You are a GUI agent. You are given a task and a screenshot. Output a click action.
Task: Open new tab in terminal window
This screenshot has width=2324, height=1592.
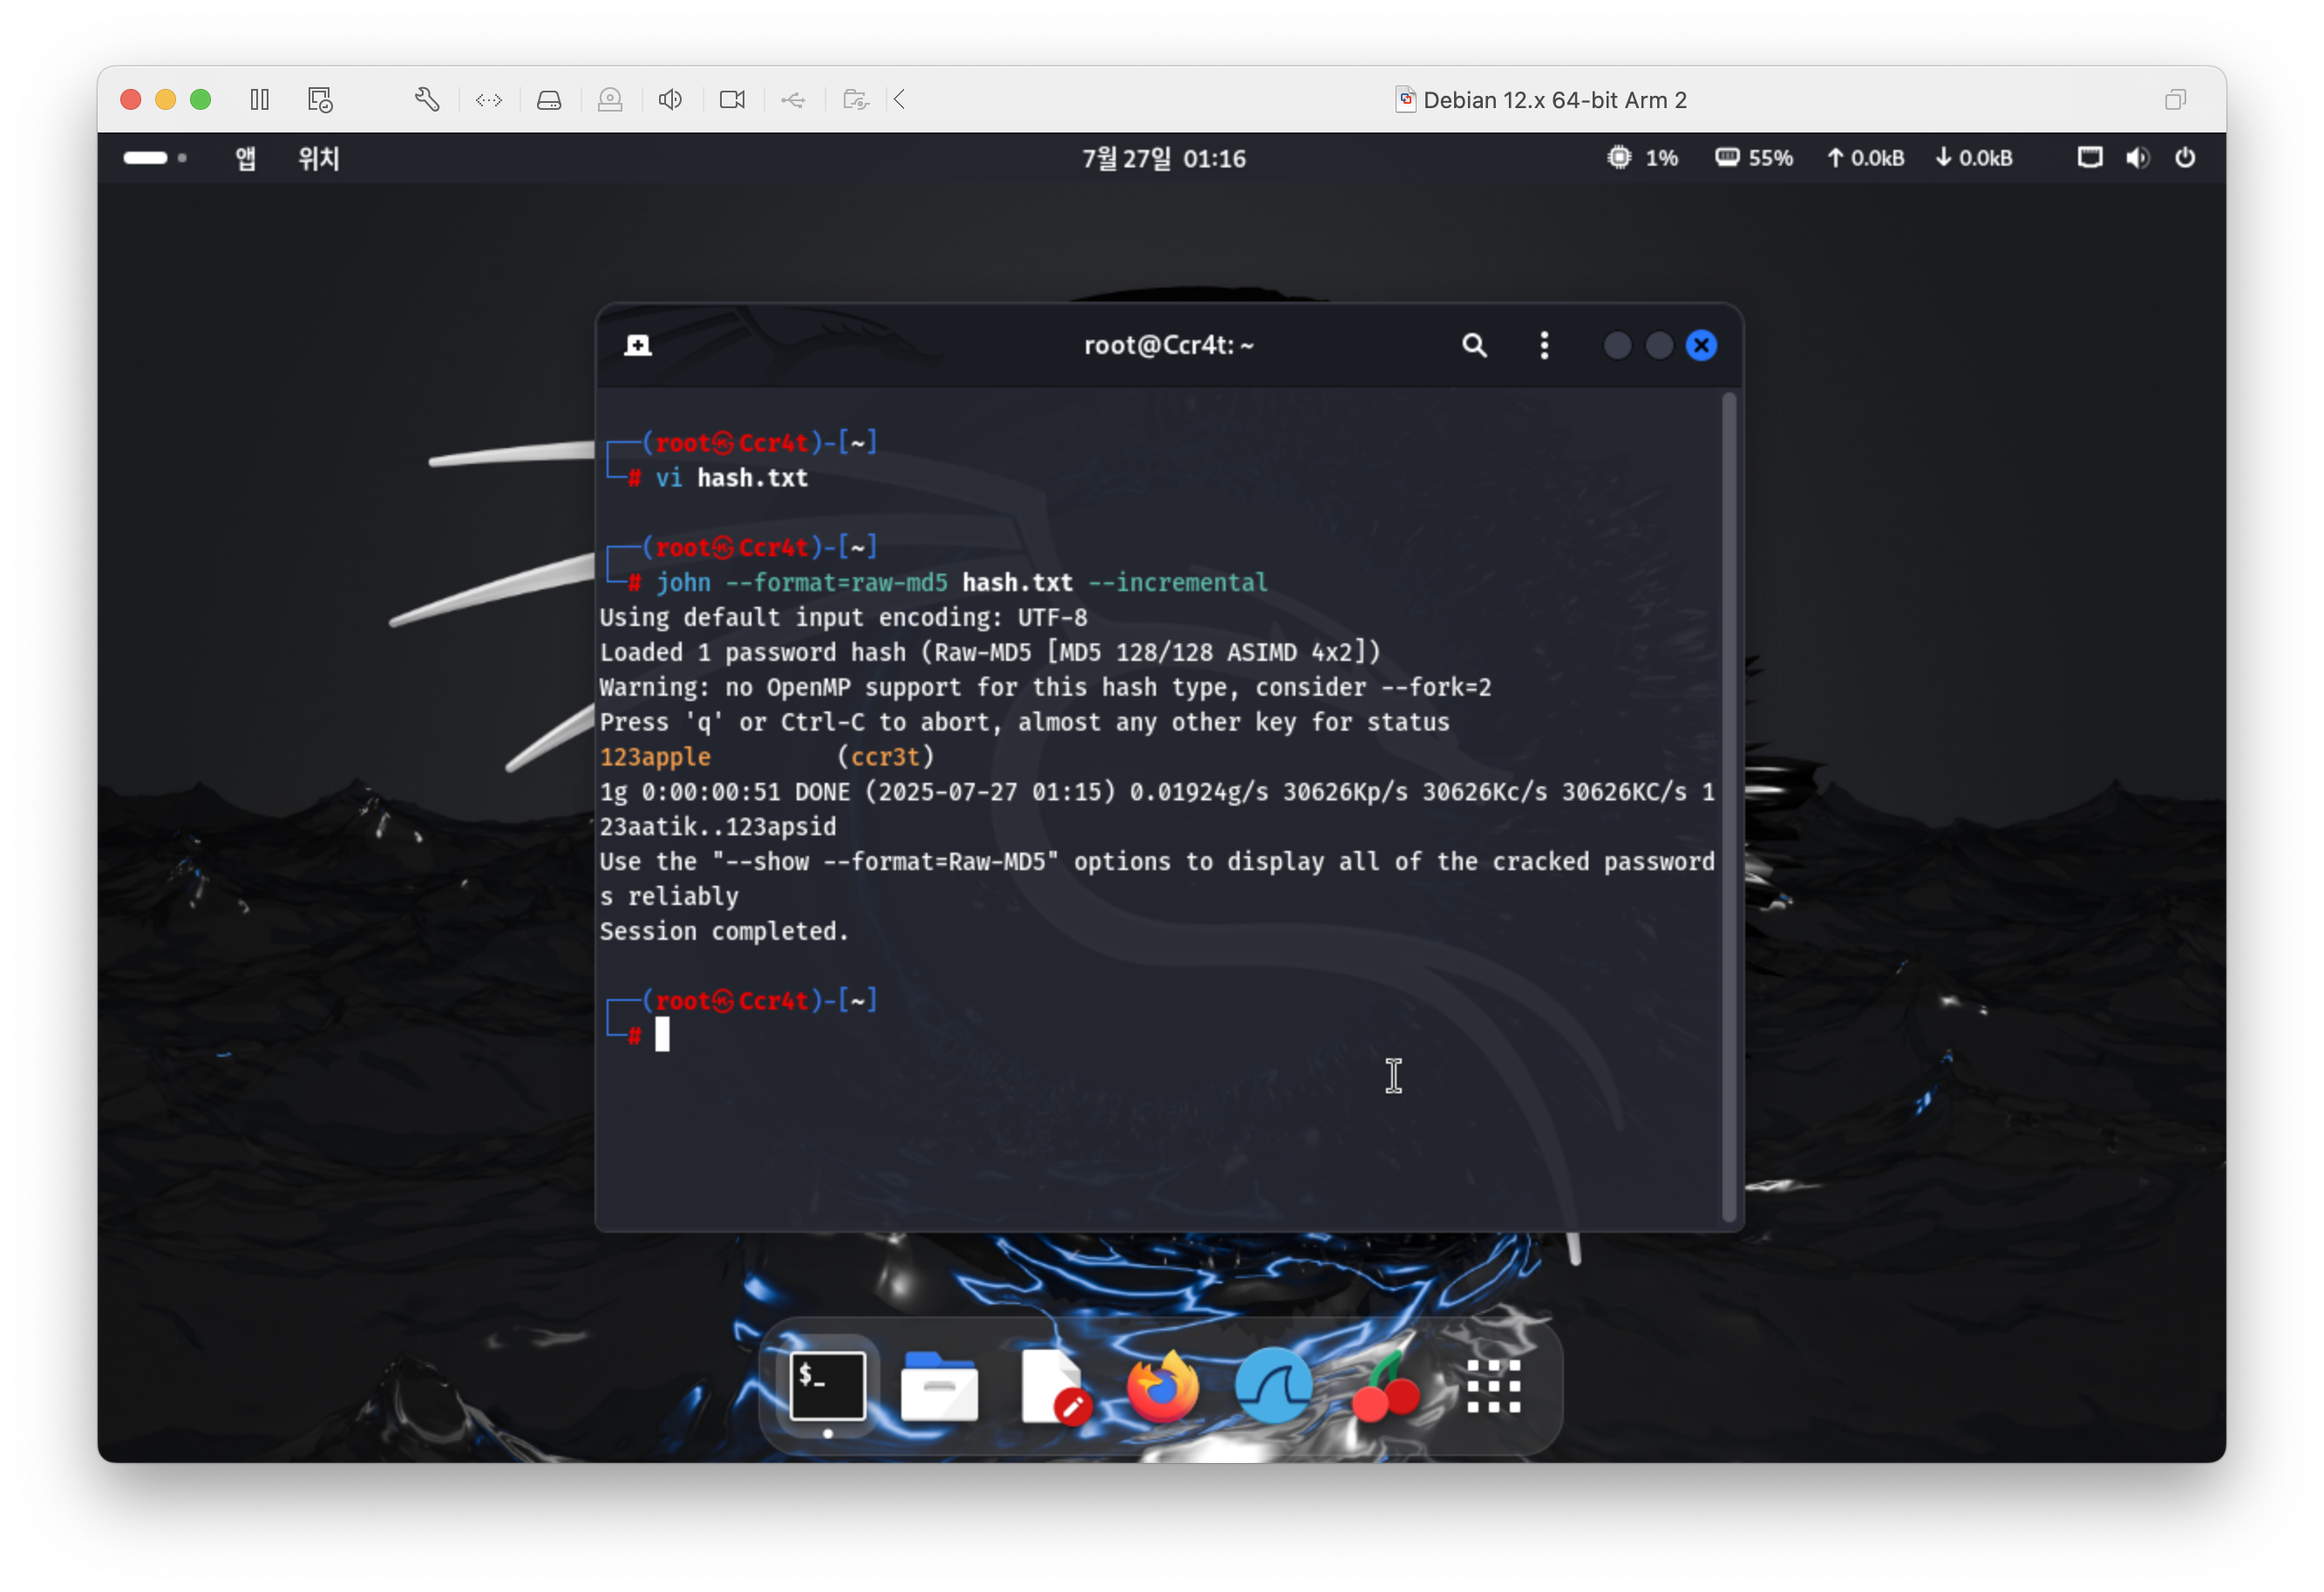(638, 345)
